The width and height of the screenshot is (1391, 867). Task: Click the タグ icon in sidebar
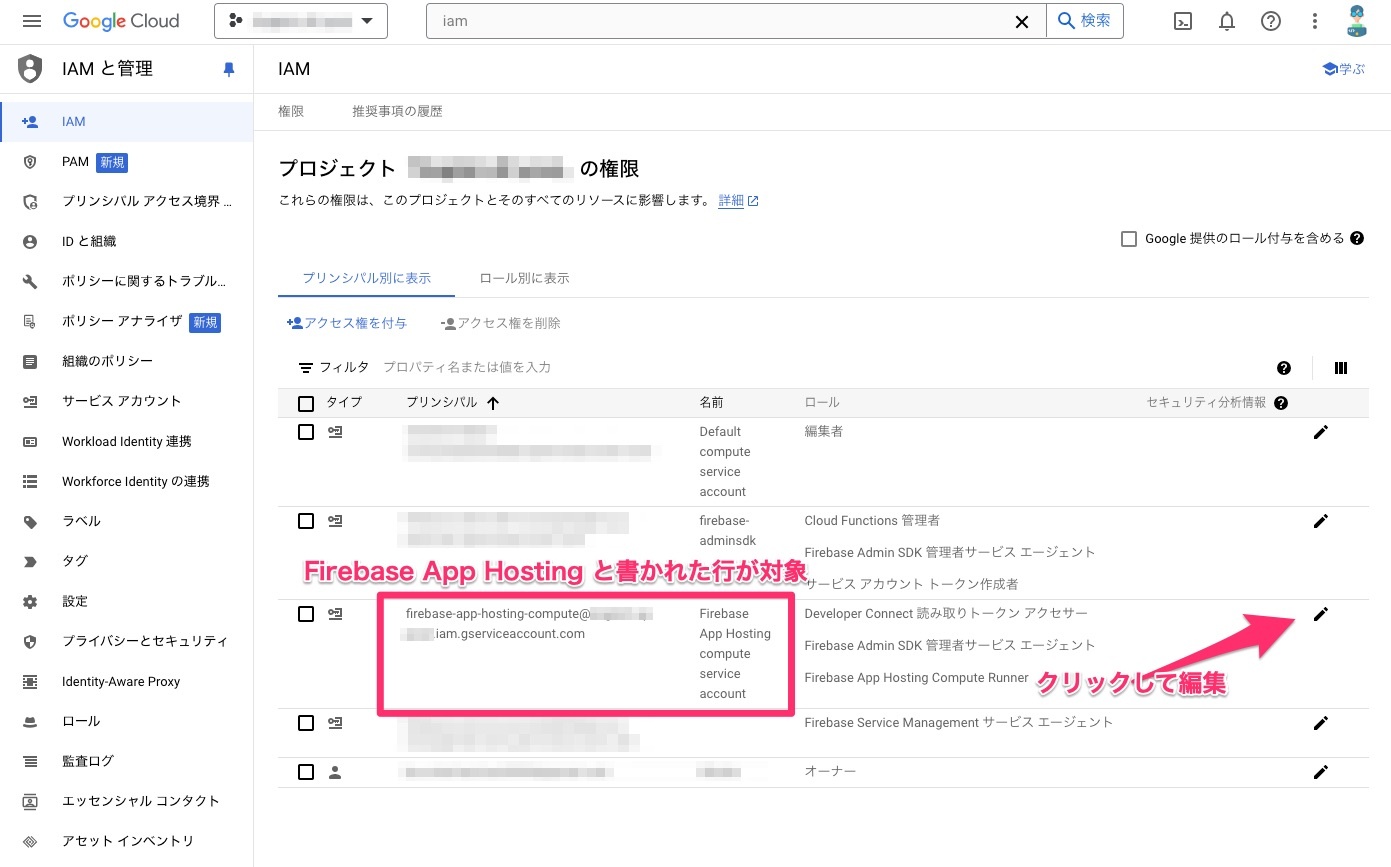coord(30,561)
